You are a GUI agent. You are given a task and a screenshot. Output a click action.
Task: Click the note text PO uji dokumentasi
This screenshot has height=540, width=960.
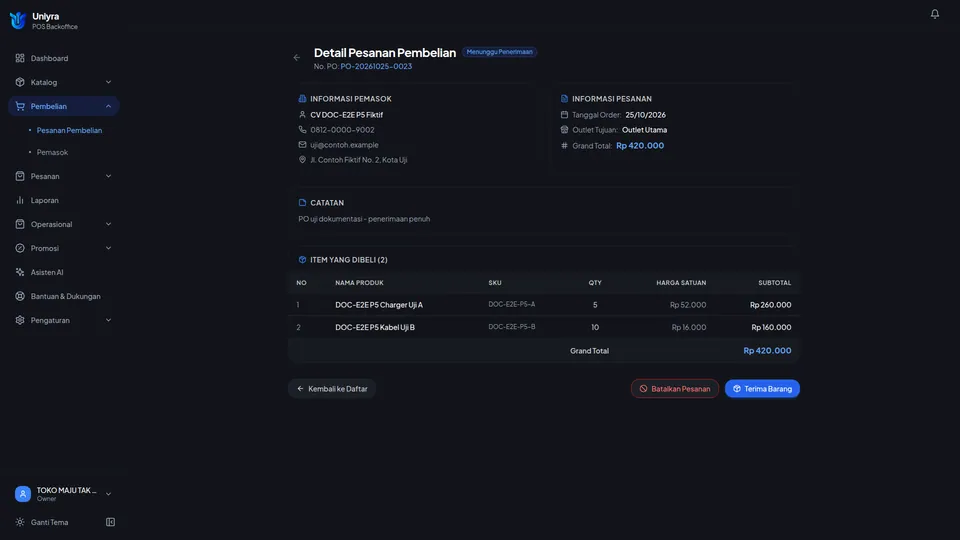tap(364, 219)
